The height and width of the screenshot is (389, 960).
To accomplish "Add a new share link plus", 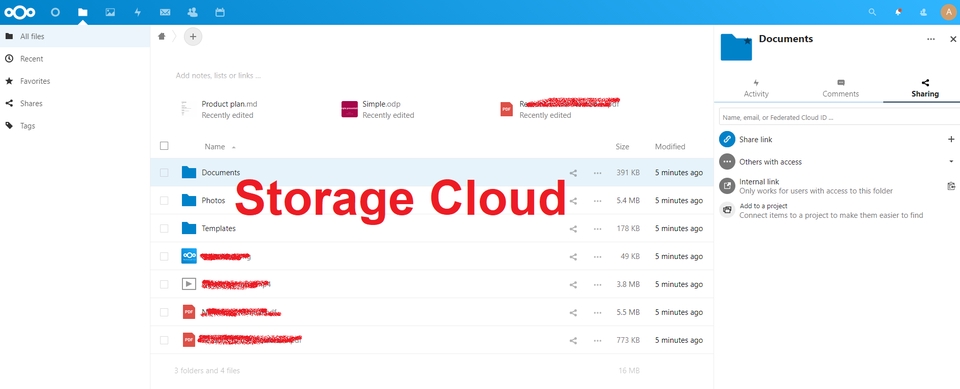I will [951, 139].
